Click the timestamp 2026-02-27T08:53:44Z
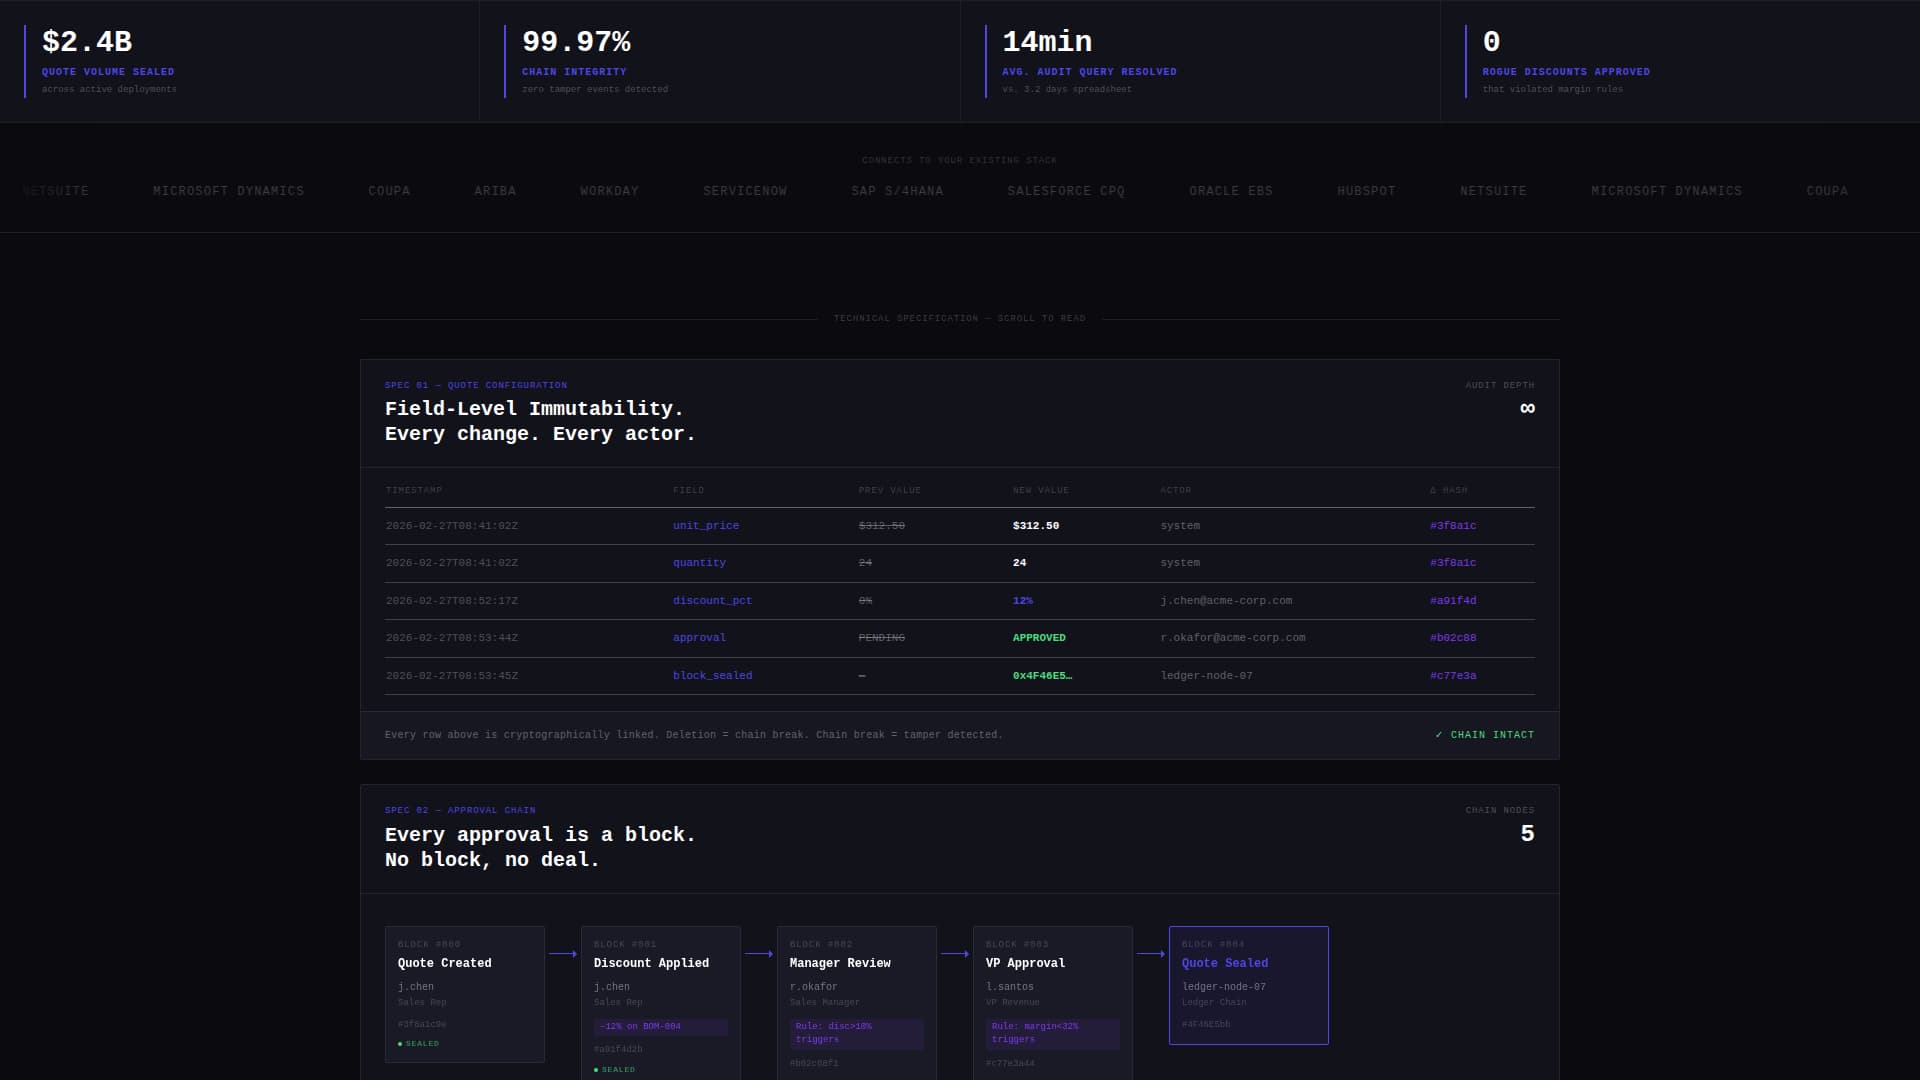Image resolution: width=1920 pixels, height=1080 pixels. coord(452,638)
